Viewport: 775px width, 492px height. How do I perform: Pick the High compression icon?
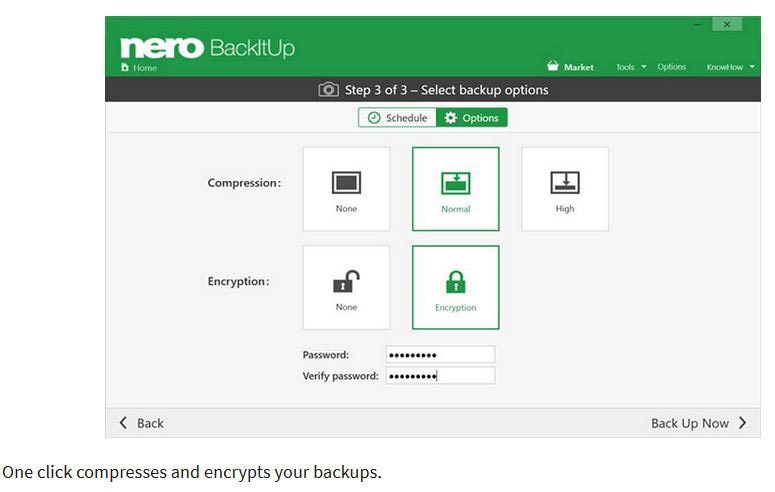565,182
